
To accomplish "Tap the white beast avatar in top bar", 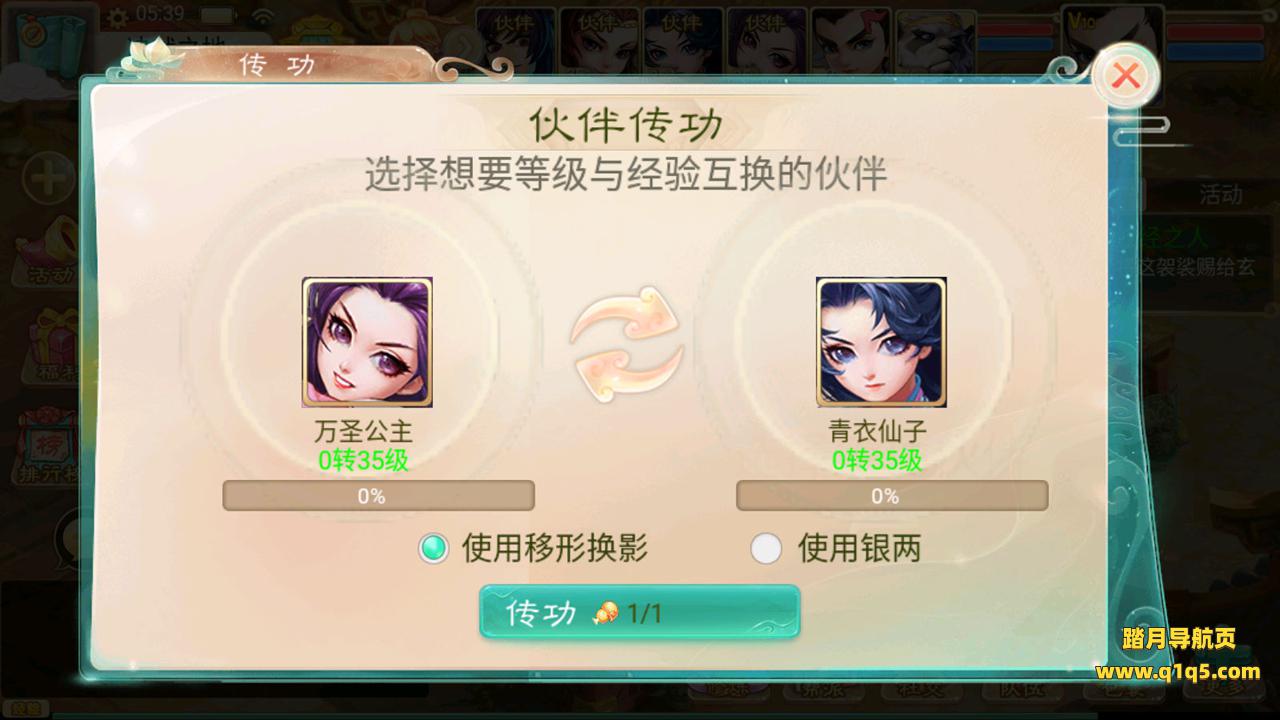I will coord(935,40).
